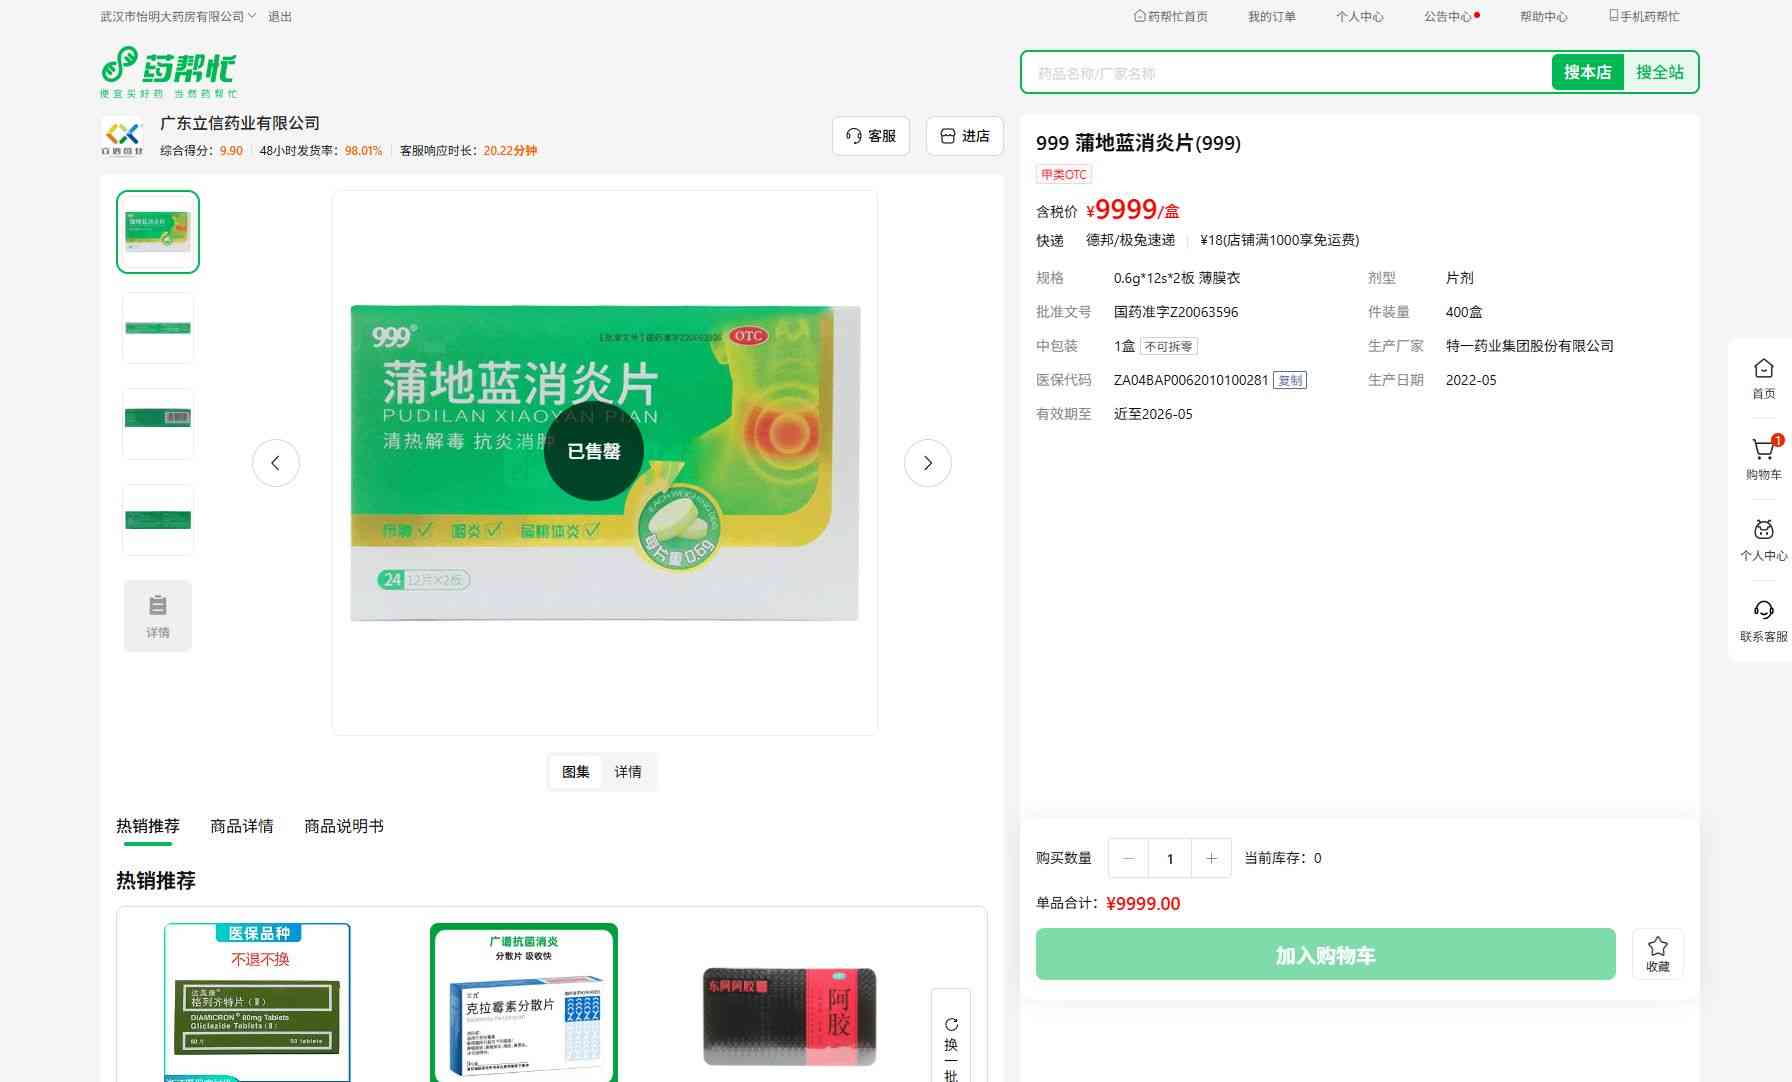This screenshot has height=1082, width=1792.
Task: Click the 换一批 refresh icon
Action: (951, 1025)
